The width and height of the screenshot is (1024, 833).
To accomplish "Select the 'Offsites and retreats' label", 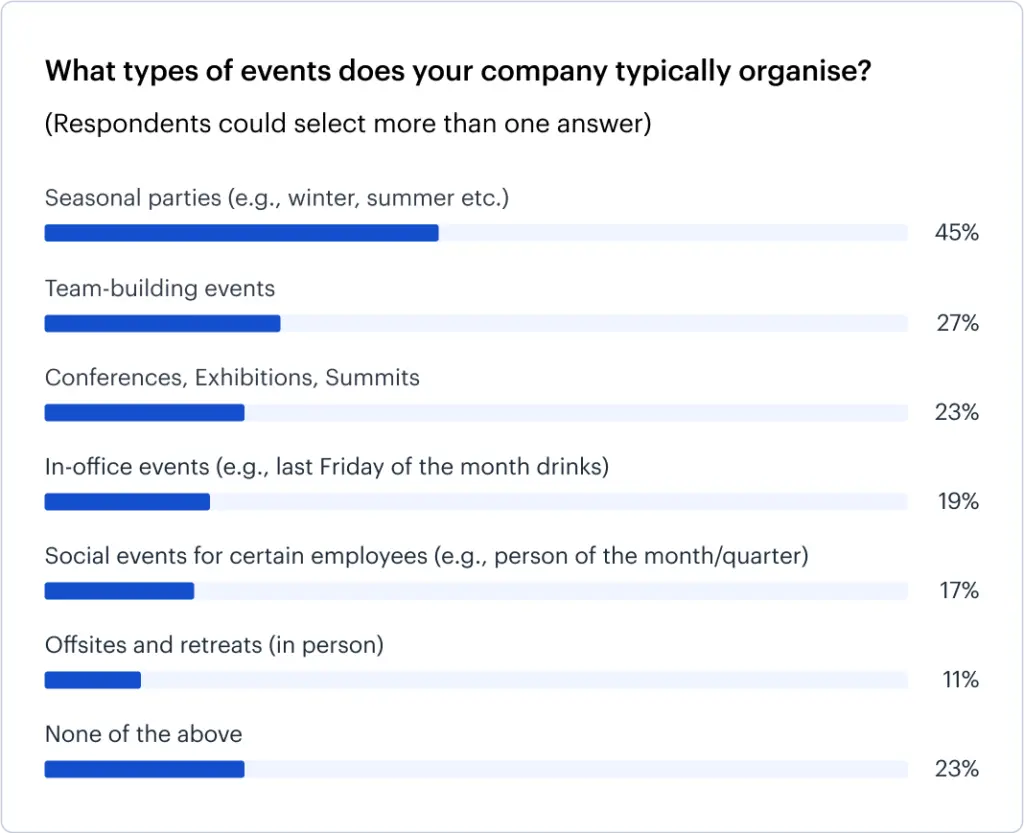I will (x=214, y=645).
